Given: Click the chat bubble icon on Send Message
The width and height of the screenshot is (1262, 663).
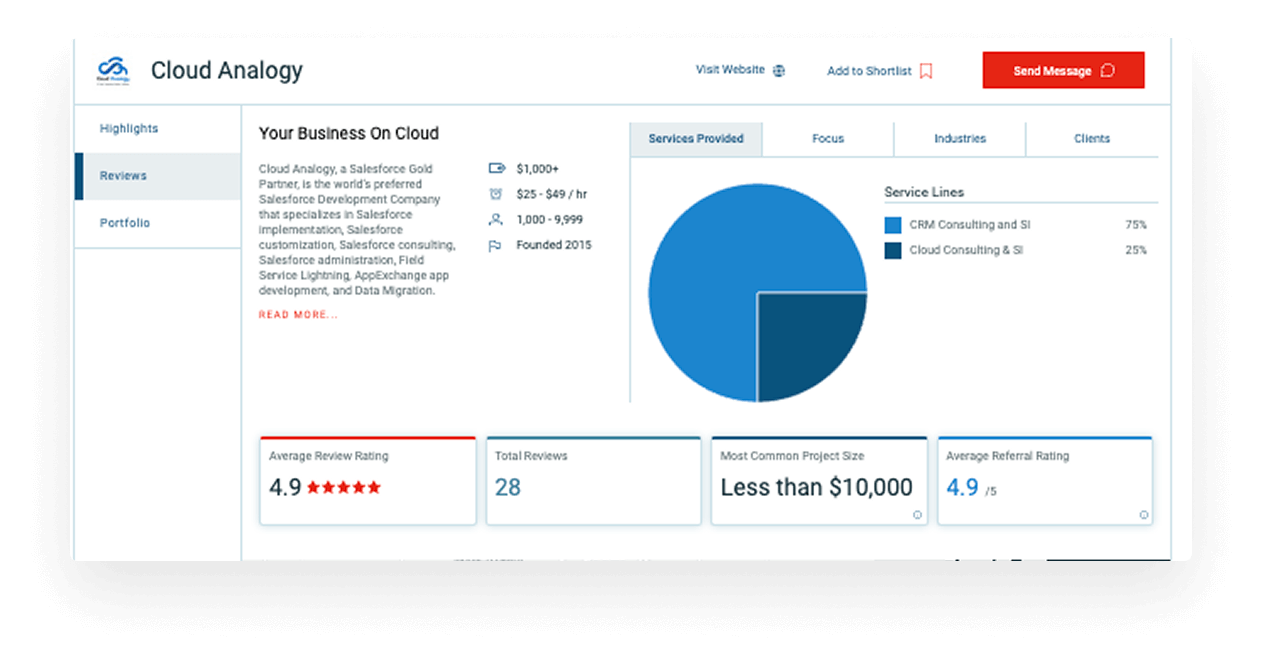Looking at the screenshot, I should [1107, 71].
